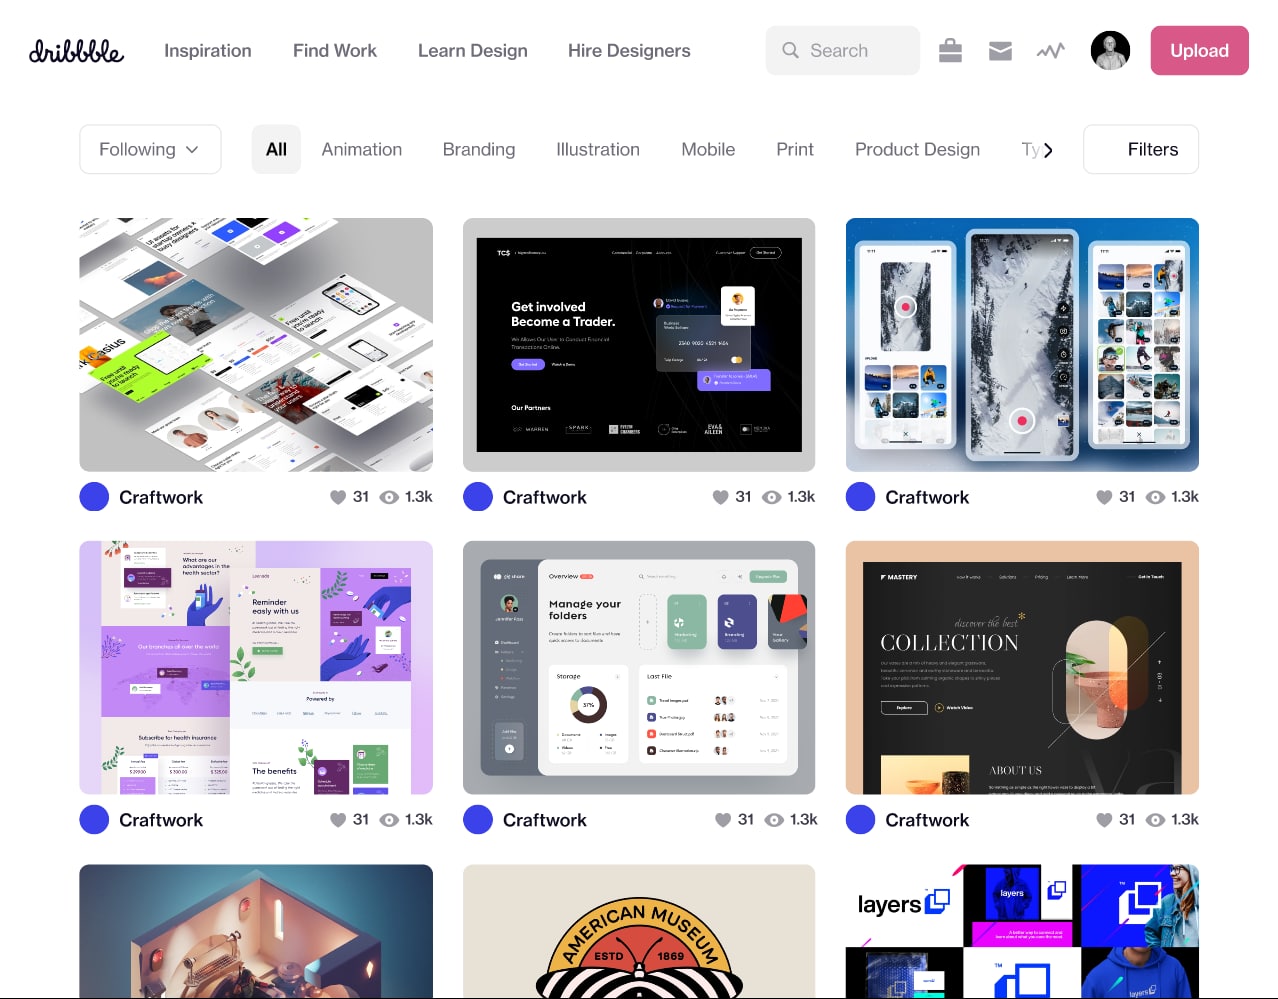The image size is (1278, 999).
Task: Switch to the Branding category
Action: click(x=479, y=149)
